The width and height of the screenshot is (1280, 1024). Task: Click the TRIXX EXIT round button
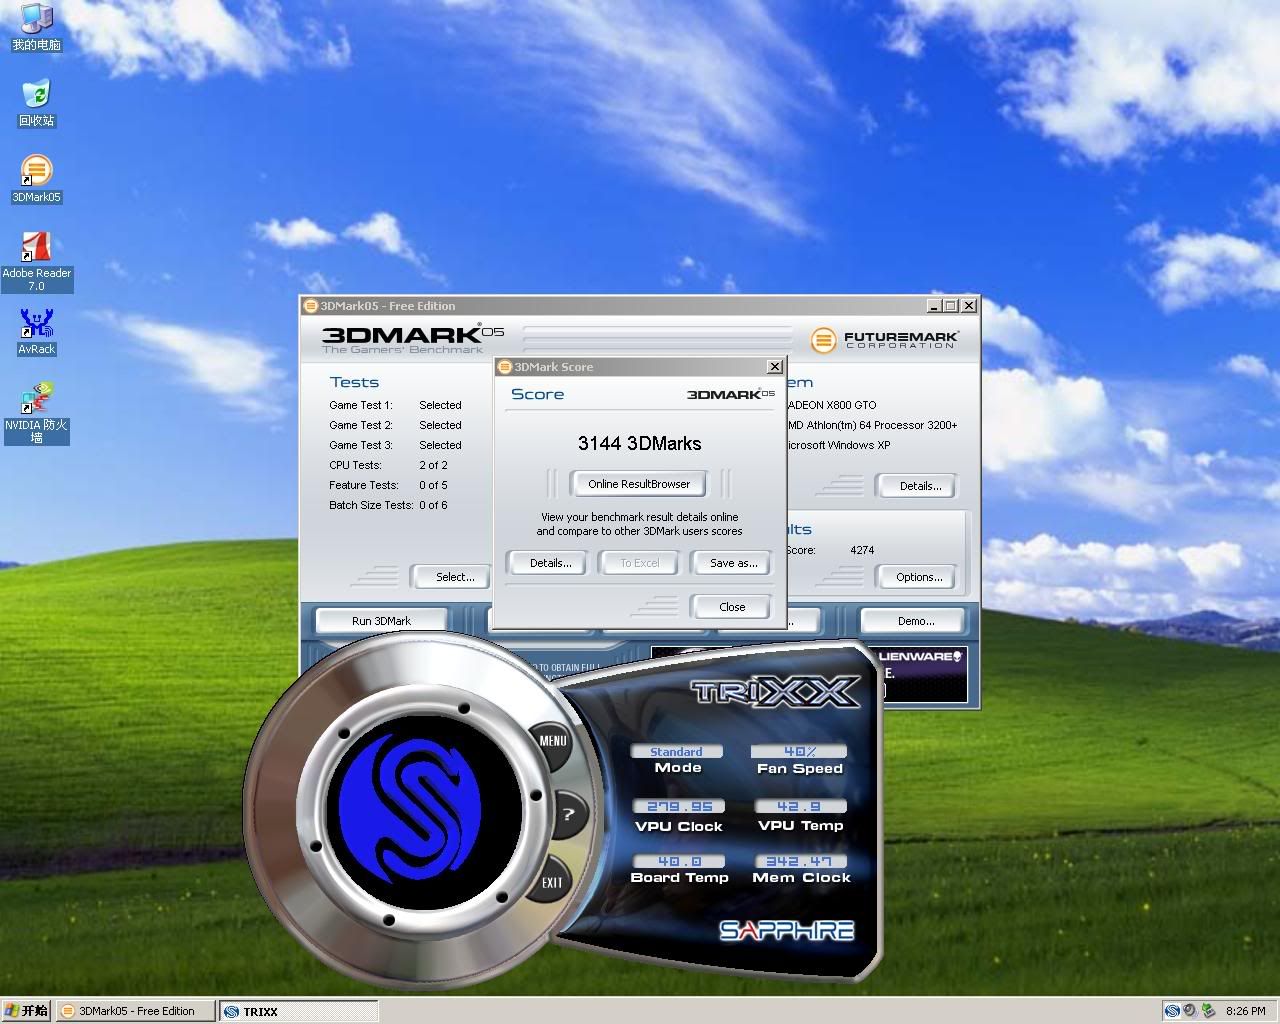point(552,882)
